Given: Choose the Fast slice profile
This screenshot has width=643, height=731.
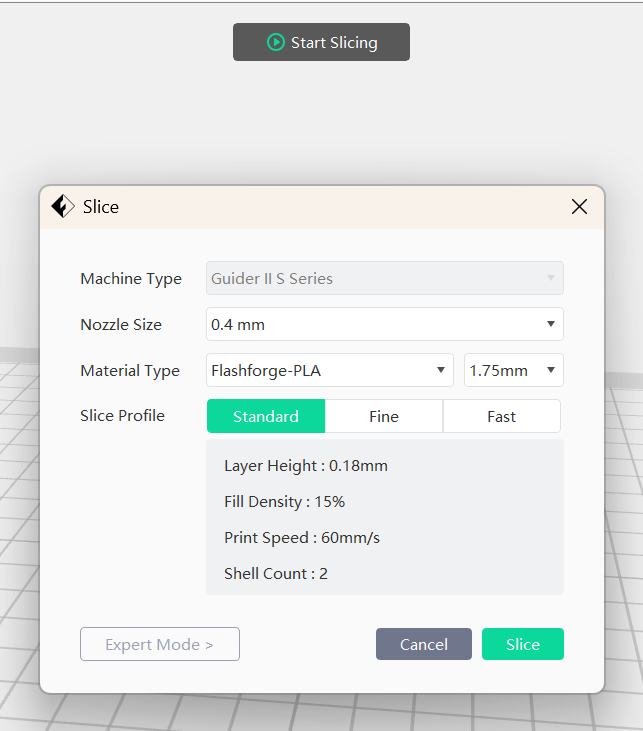Looking at the screenshot, I should (502, 416).
